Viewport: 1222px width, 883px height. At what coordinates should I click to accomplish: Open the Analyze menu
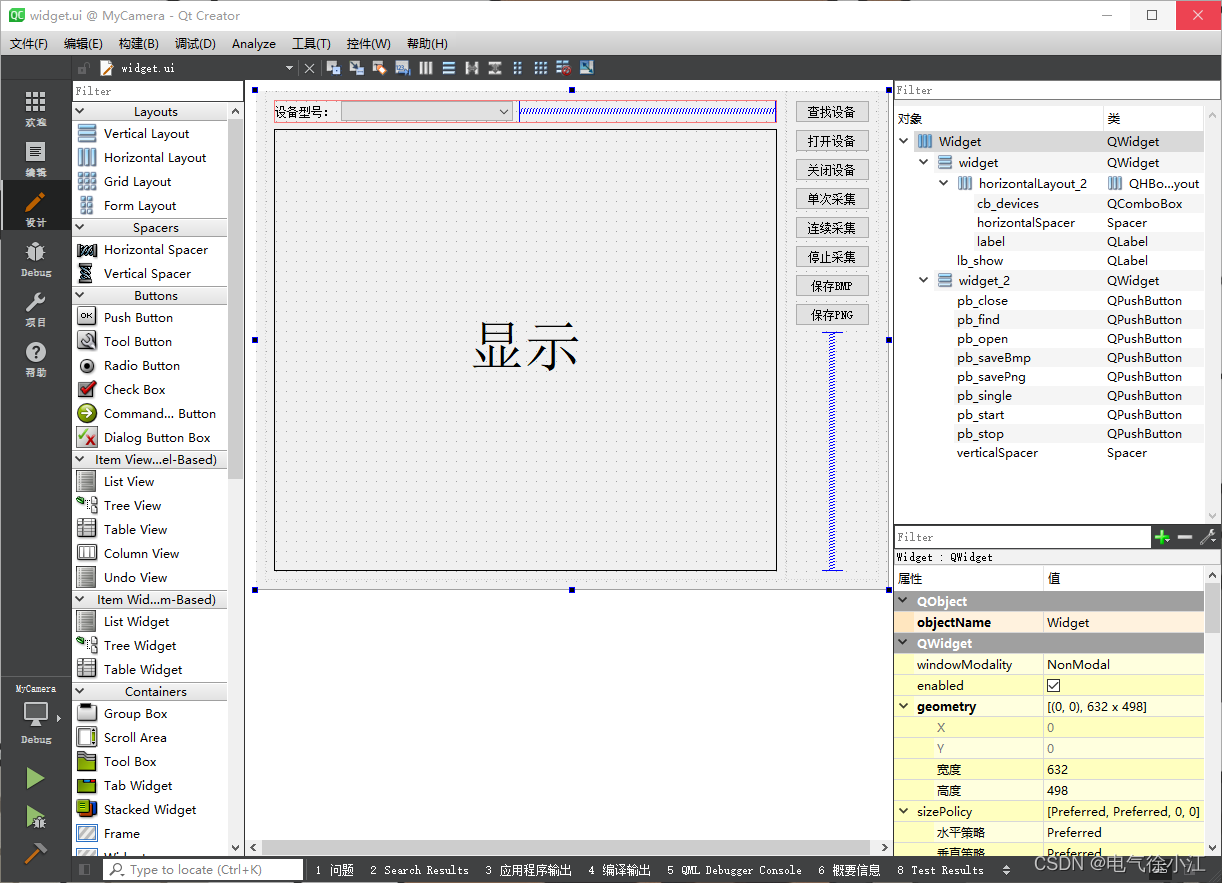click(254, 43)
